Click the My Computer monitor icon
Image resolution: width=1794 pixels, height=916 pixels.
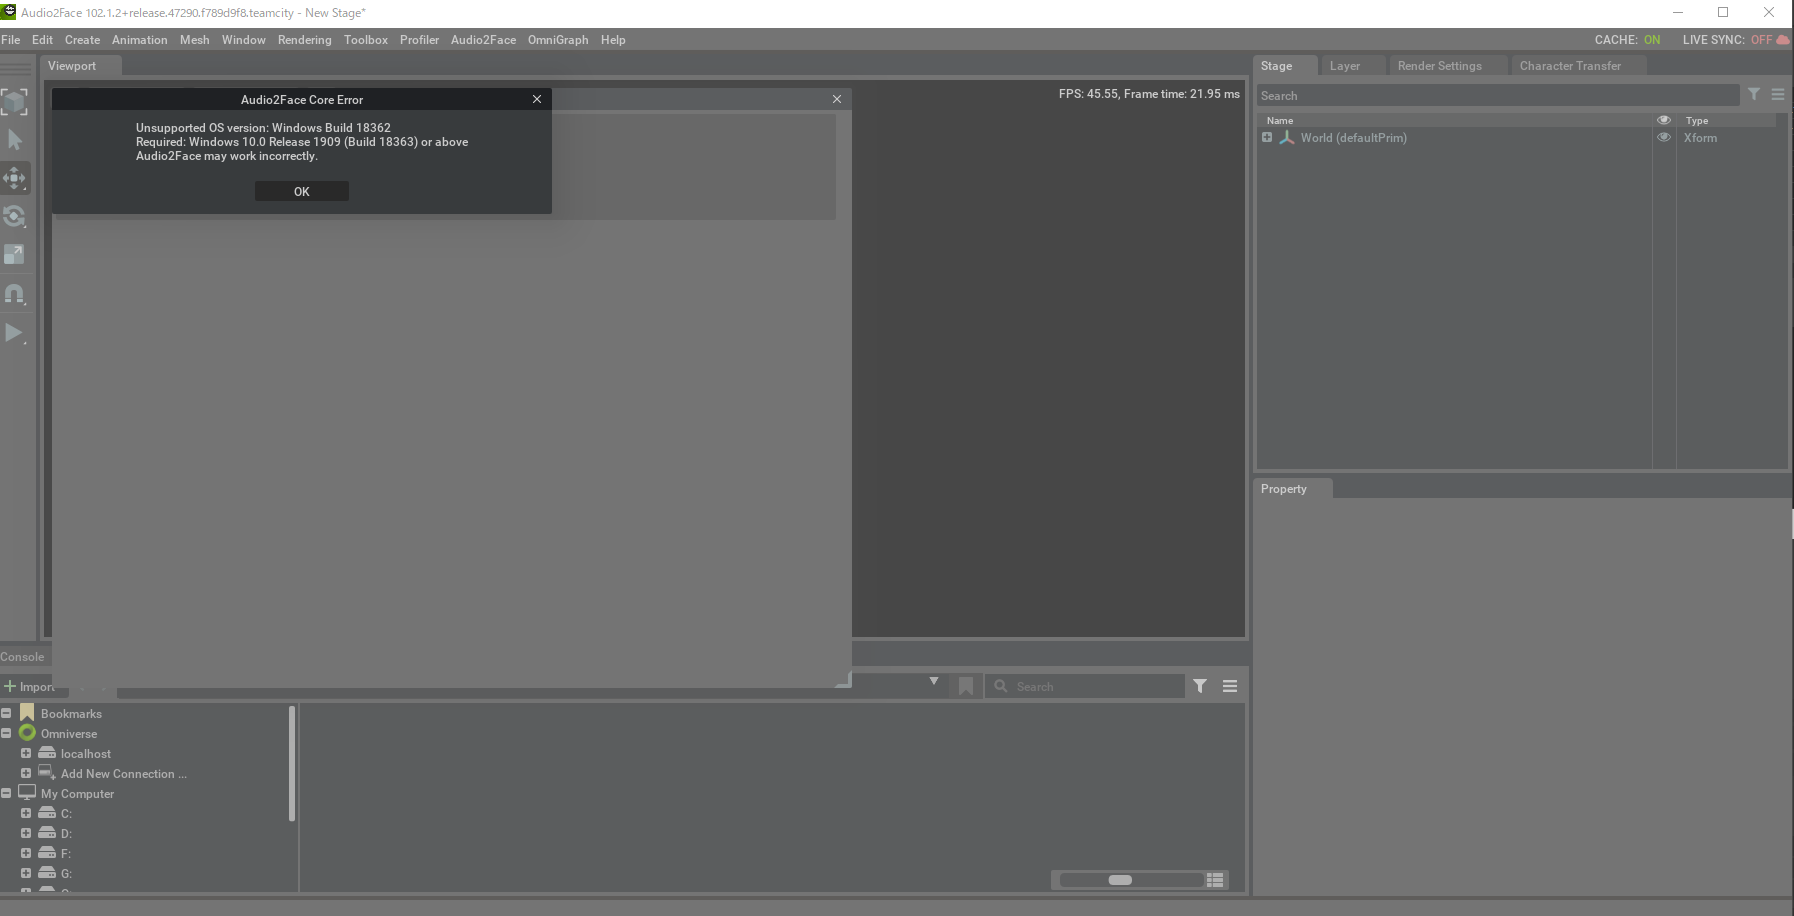coord(27,793)
